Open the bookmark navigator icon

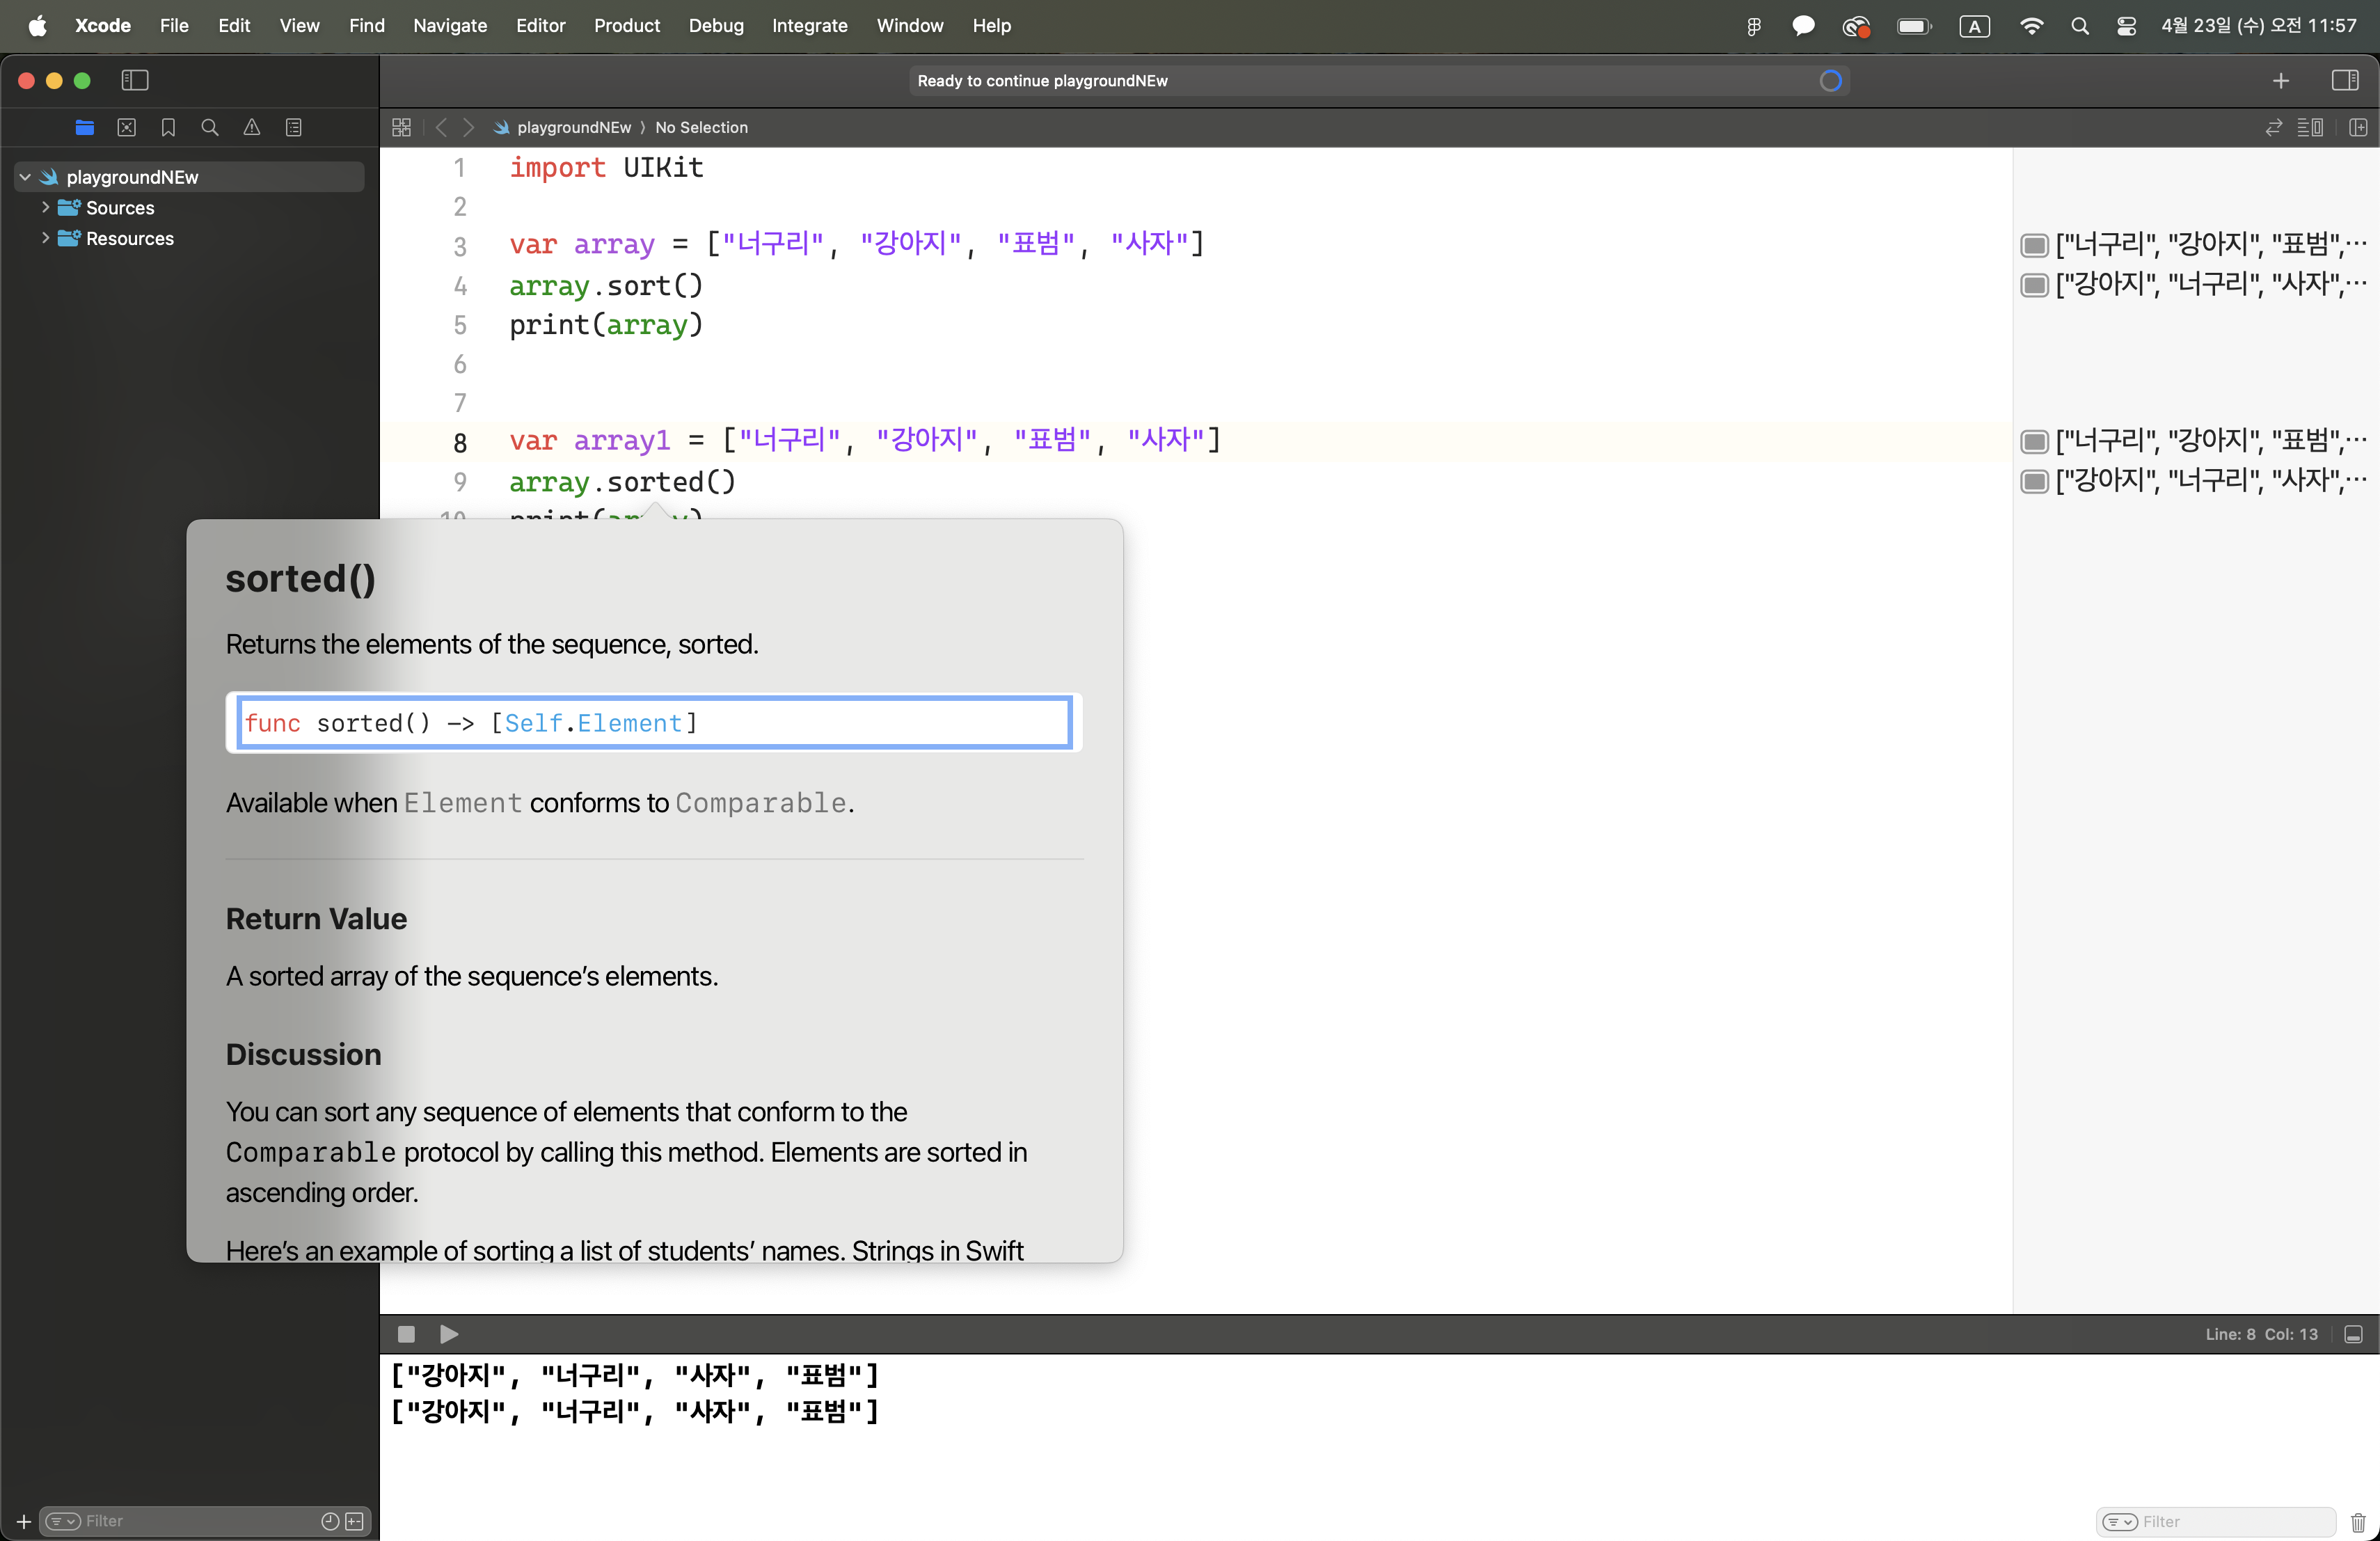pyautogui.click(x=168, y=127)
